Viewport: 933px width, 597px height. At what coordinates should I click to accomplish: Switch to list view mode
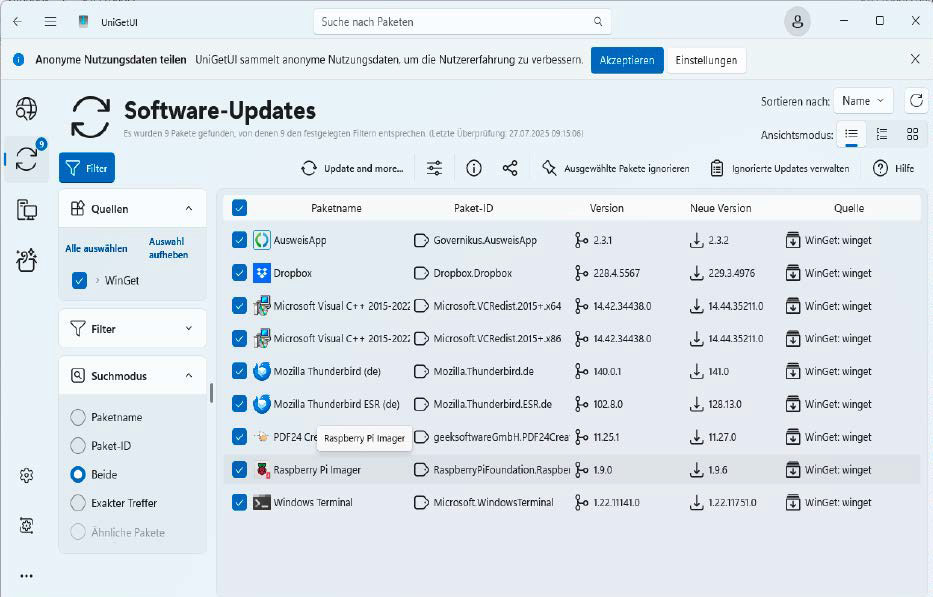pos(851,134)
